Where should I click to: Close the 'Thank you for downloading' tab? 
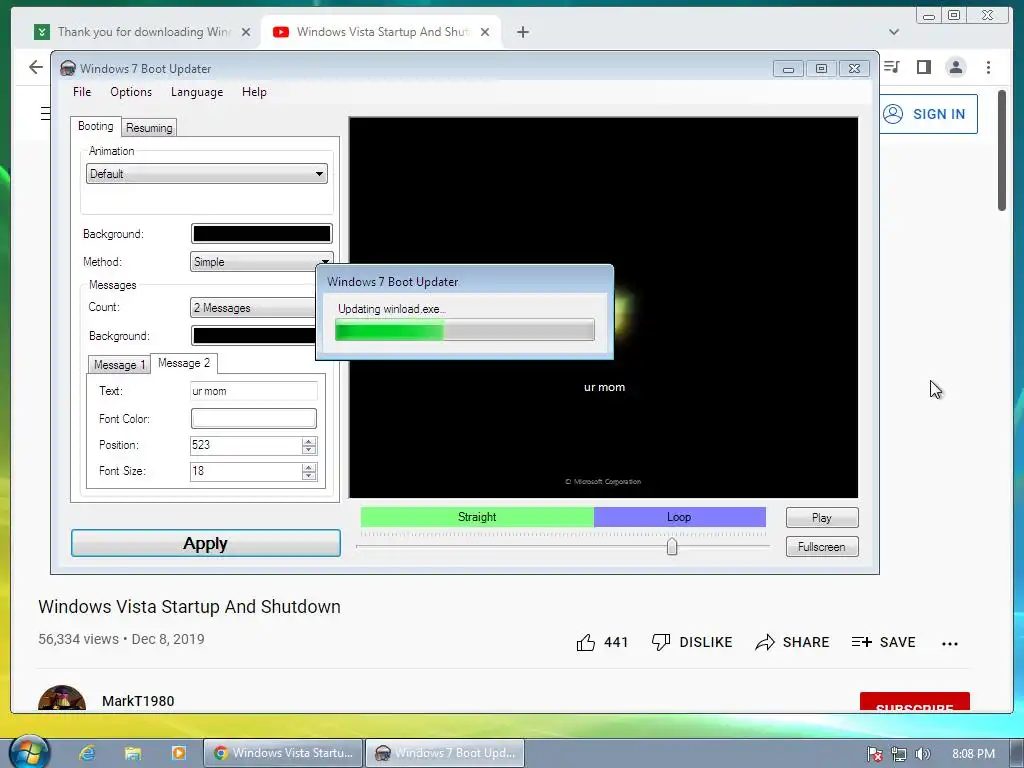click(246, 32)
